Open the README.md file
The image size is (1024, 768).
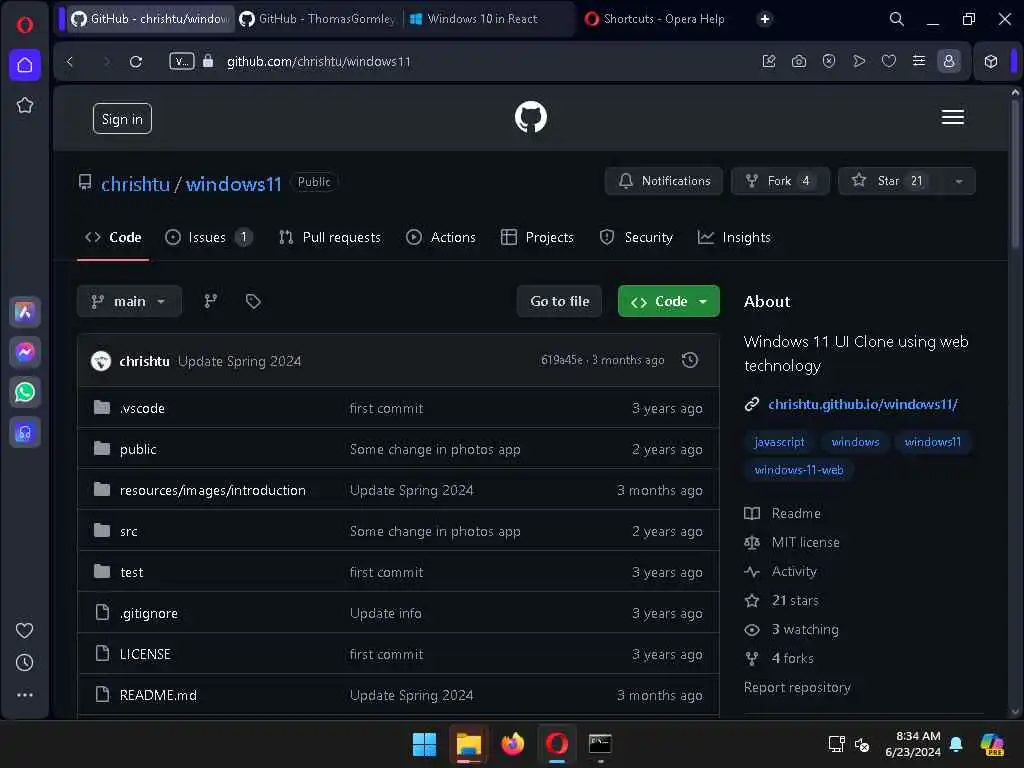158,696
